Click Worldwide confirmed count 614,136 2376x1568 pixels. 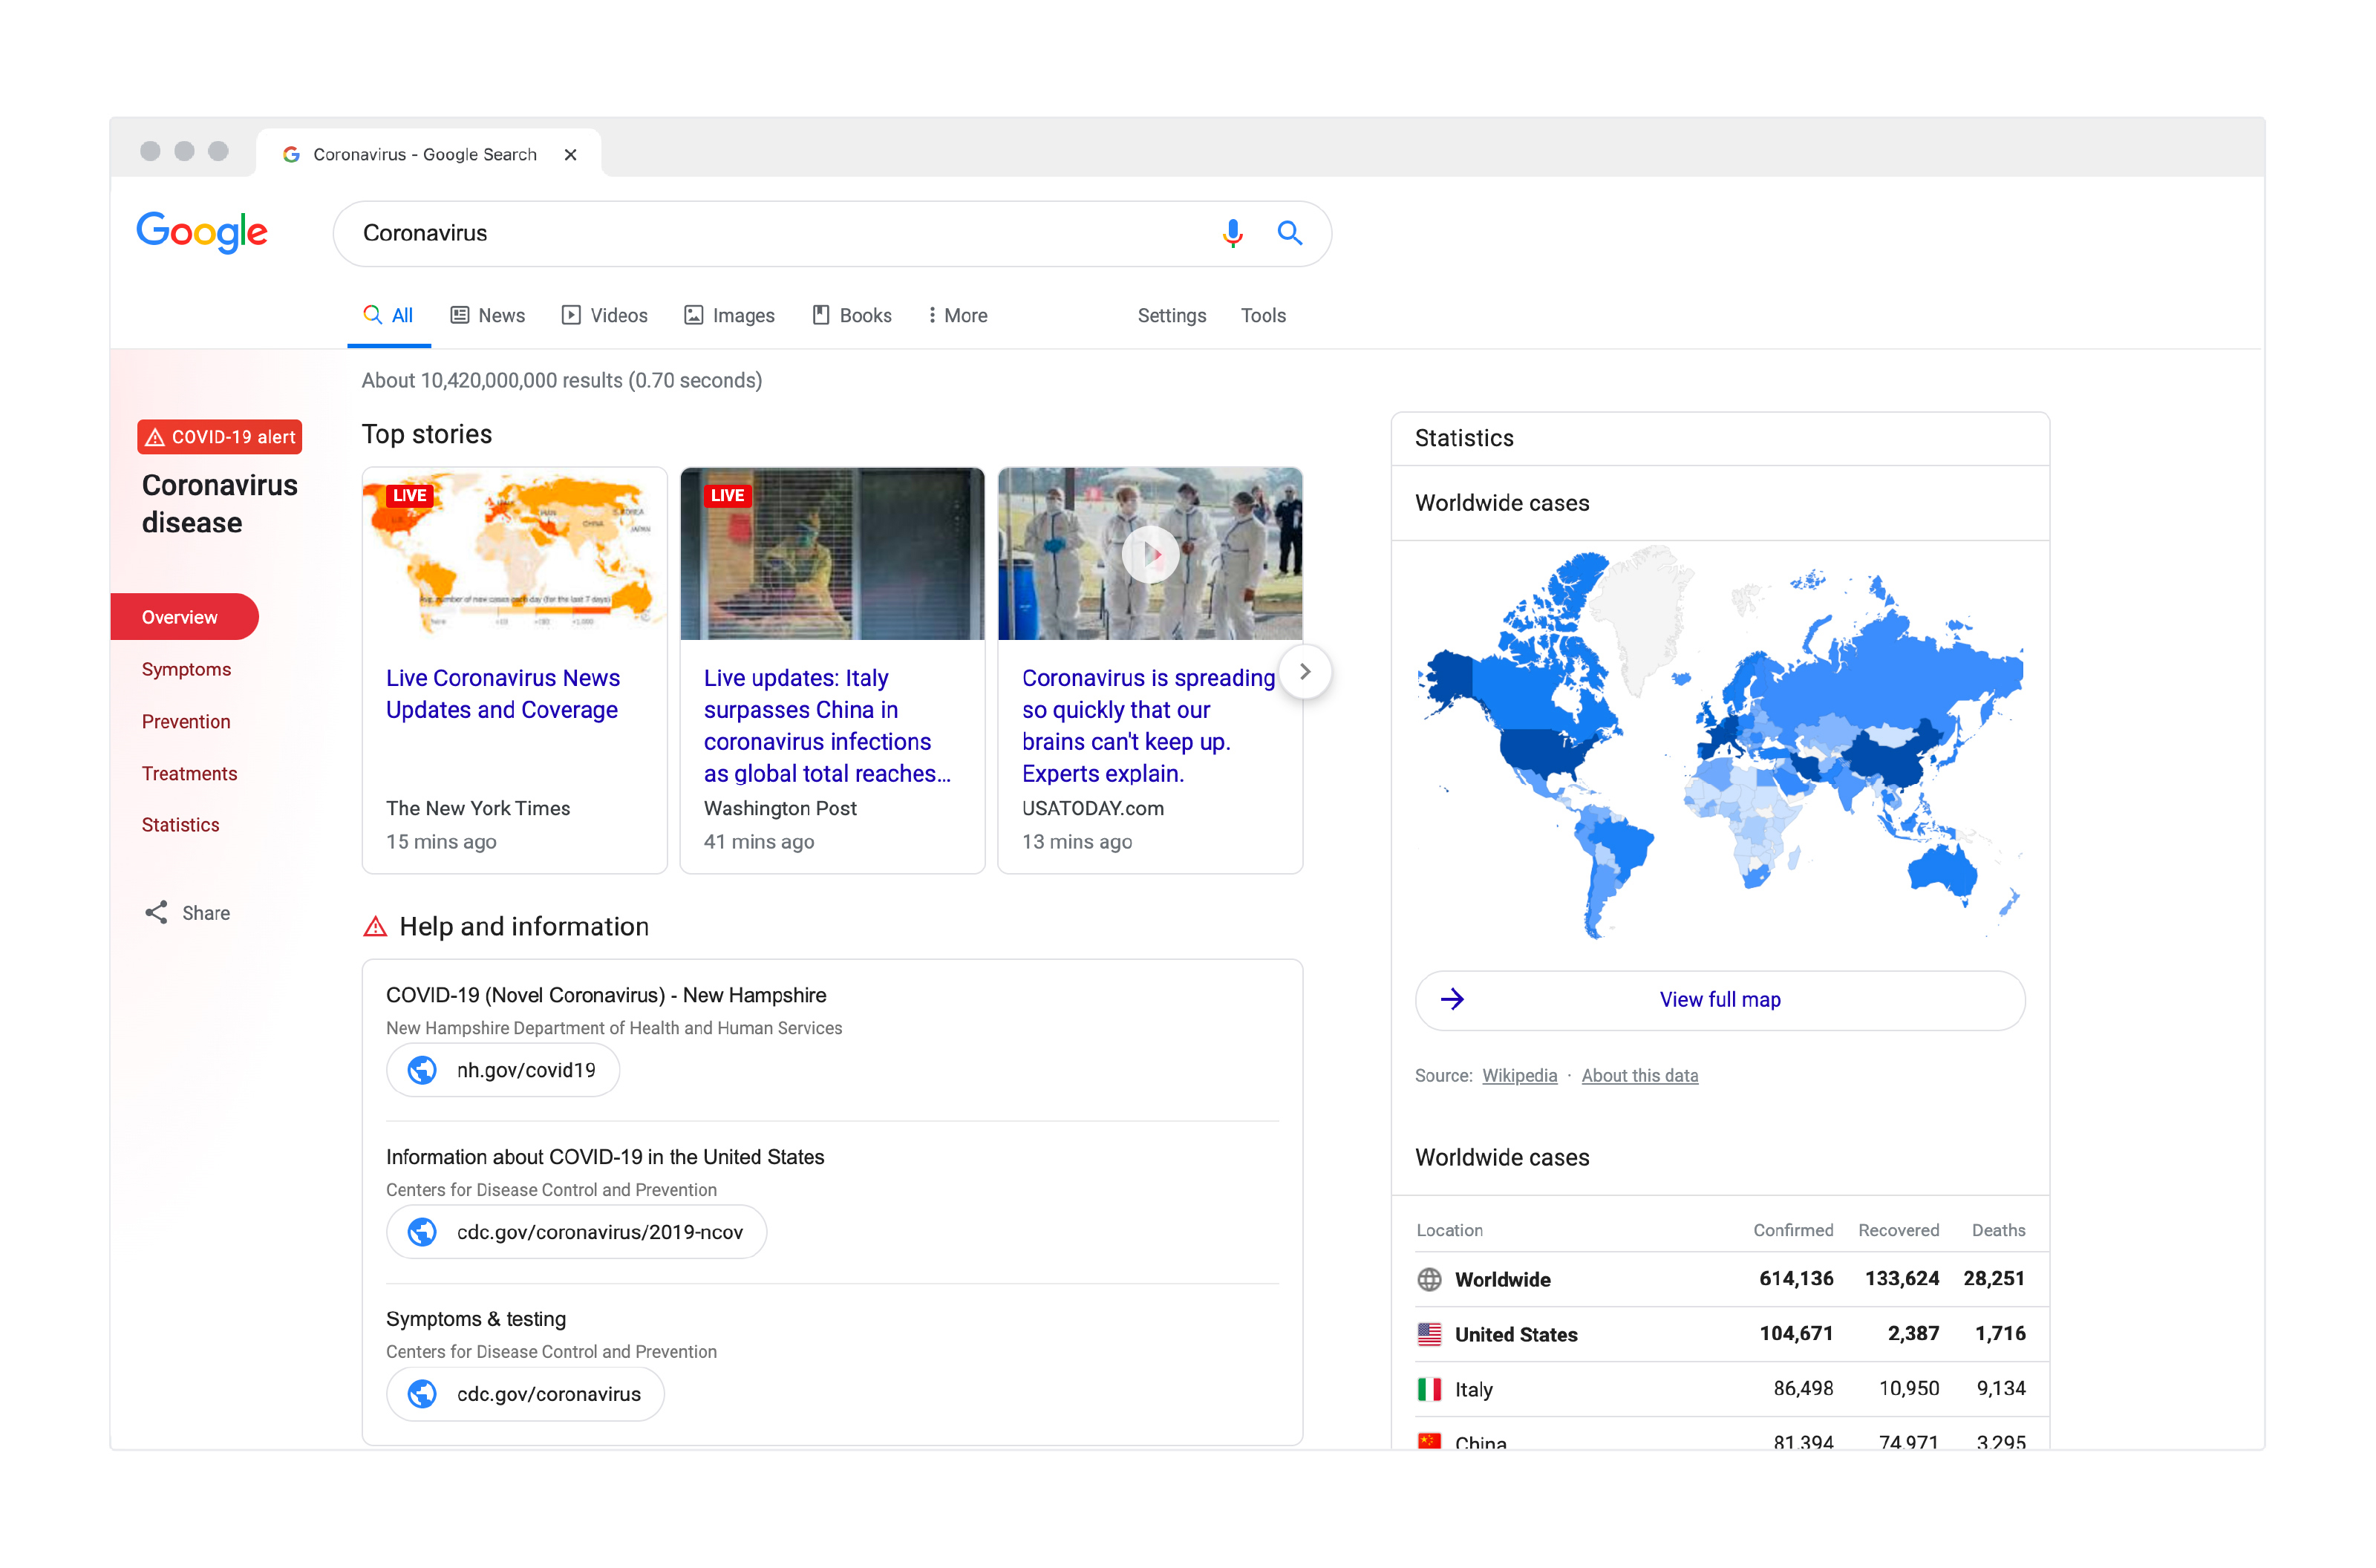pyautogui.click(x=1796, y=1279)
